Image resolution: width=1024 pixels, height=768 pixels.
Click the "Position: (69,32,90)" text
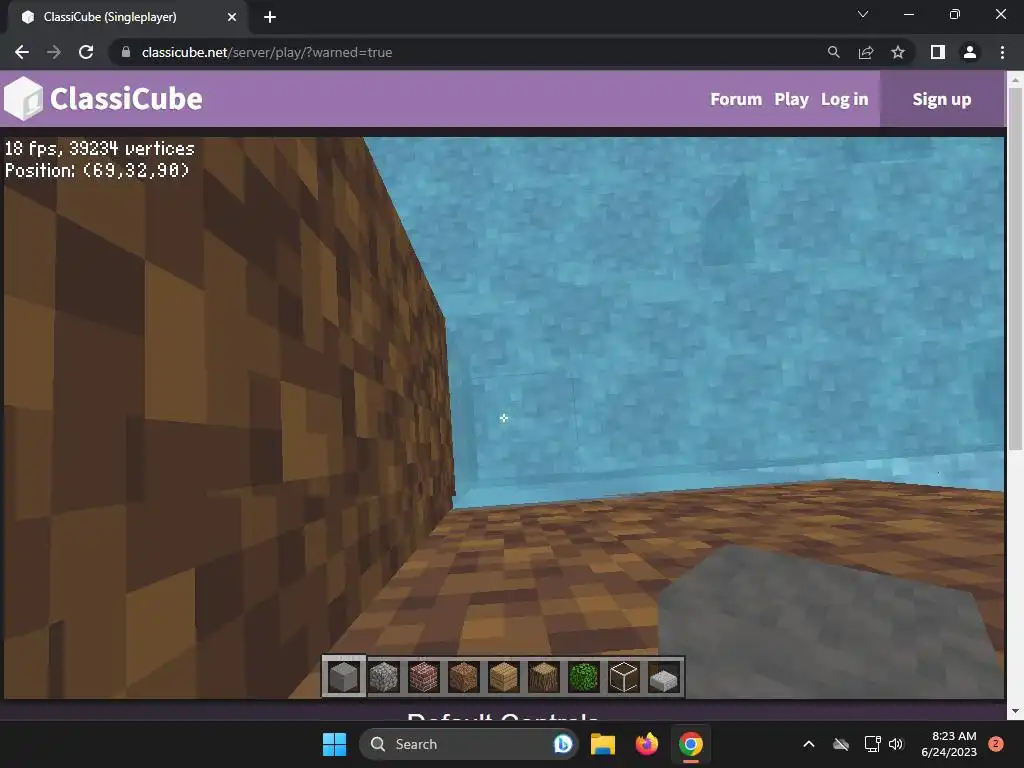click(x=97, y=170)
